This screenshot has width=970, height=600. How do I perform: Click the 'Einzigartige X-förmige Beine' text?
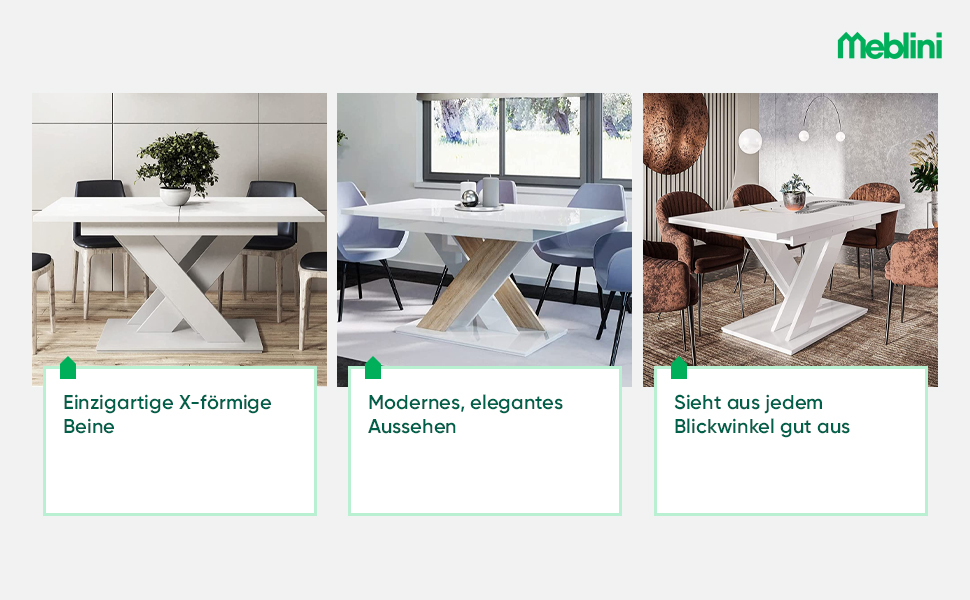167,414
